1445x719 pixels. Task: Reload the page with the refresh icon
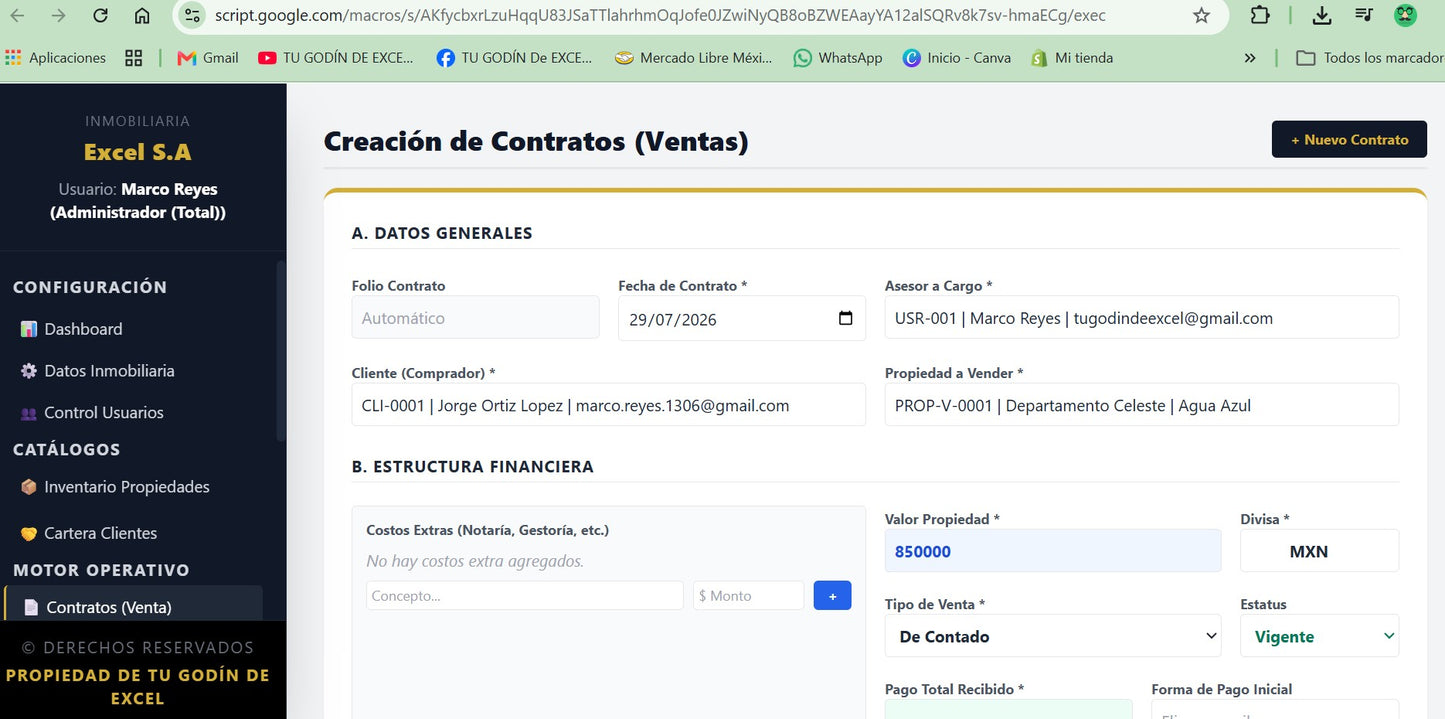point(100,16)
